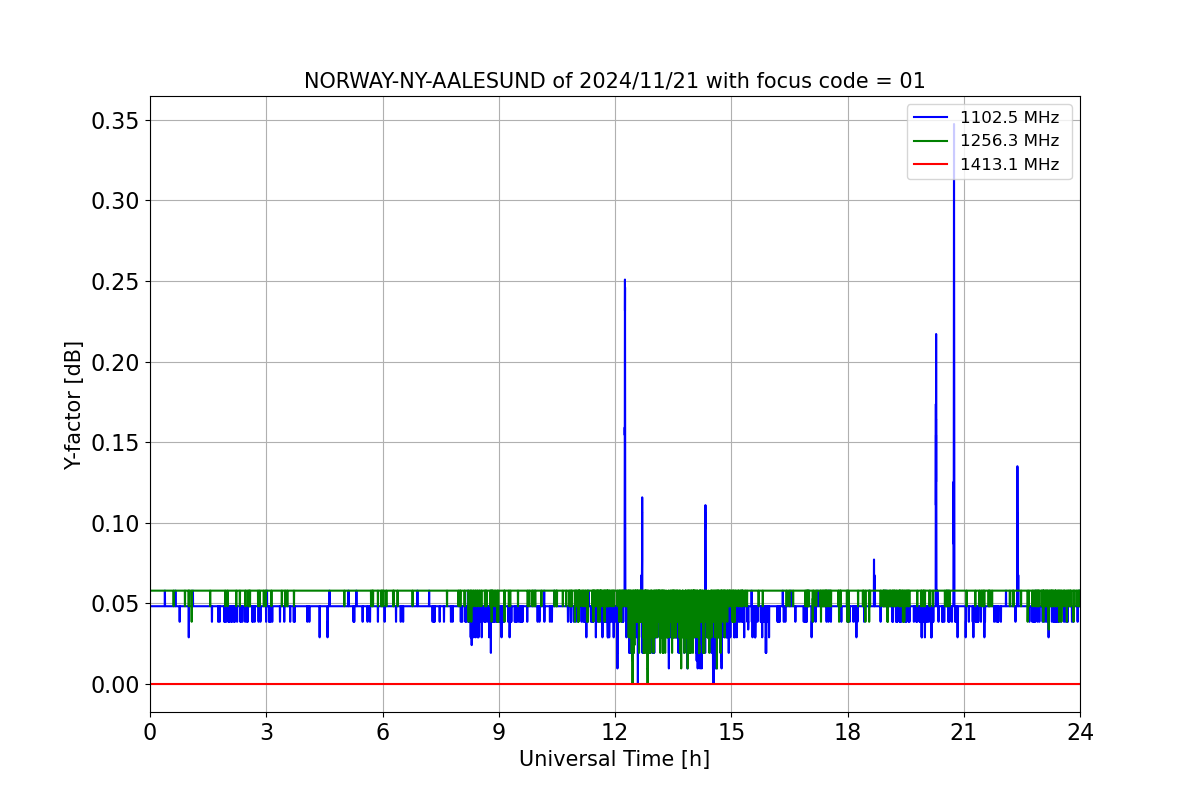Click the 15 hour x-axis tick label
1200x800 pixels.
click(731, 731)
